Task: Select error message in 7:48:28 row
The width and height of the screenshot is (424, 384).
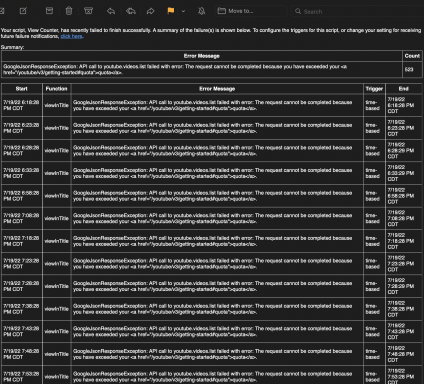Action: pyautogui.click(x=213, y=354)
